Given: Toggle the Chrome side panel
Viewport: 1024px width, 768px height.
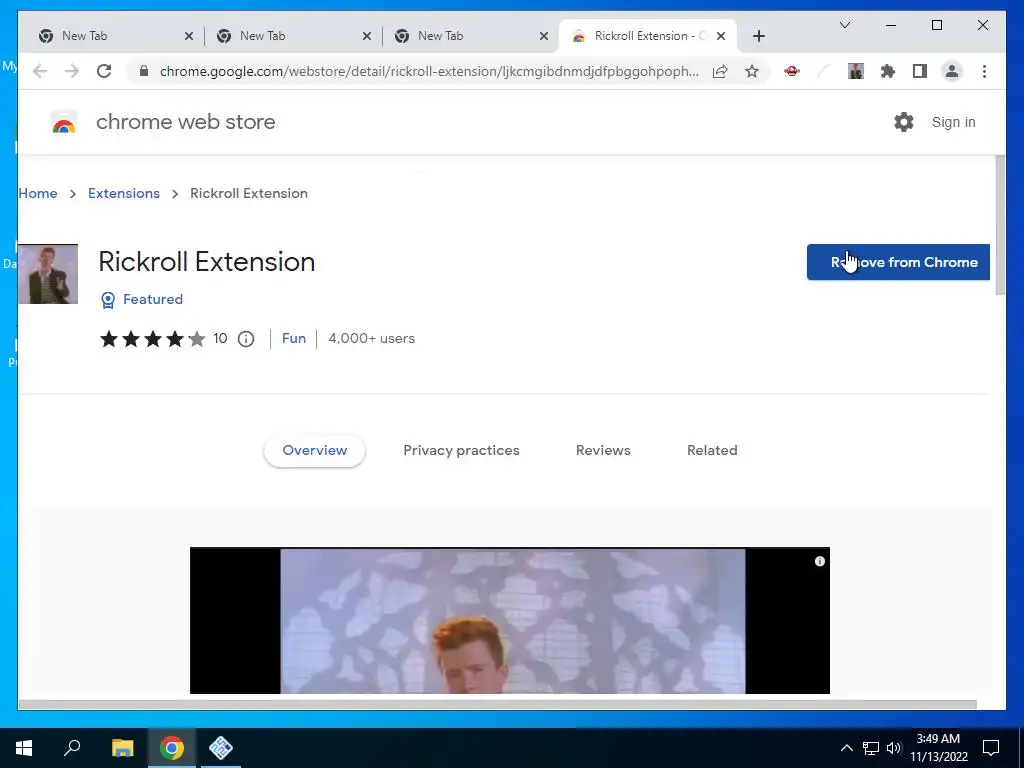Looking at the screenshot, I should 920,71.
